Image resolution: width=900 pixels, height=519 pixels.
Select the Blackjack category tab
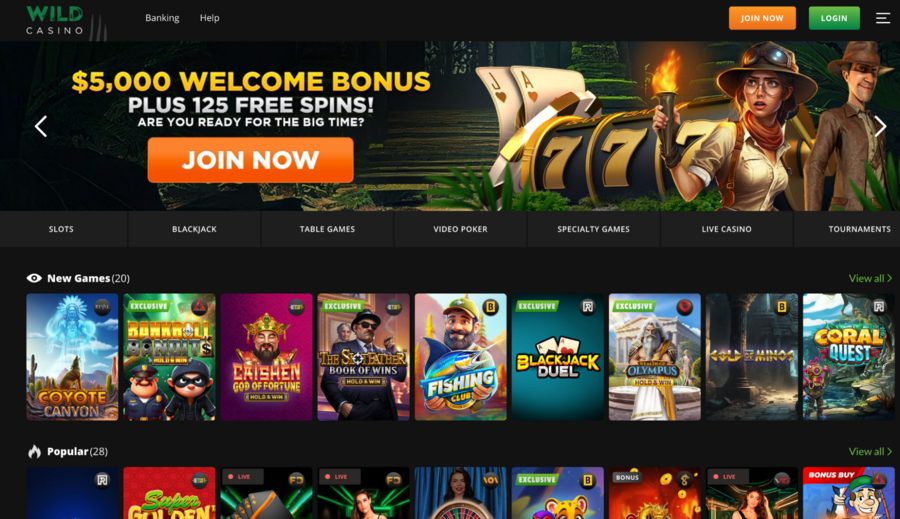pos(194,229)
